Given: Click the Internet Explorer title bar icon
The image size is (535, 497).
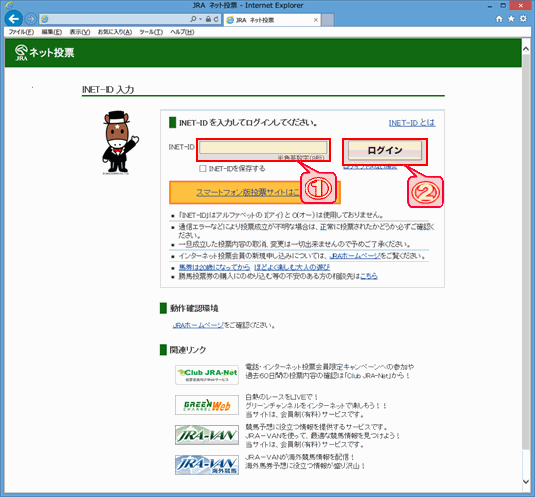Looking at the screenshot, I should pyautogui.click(x=9, y=5).
